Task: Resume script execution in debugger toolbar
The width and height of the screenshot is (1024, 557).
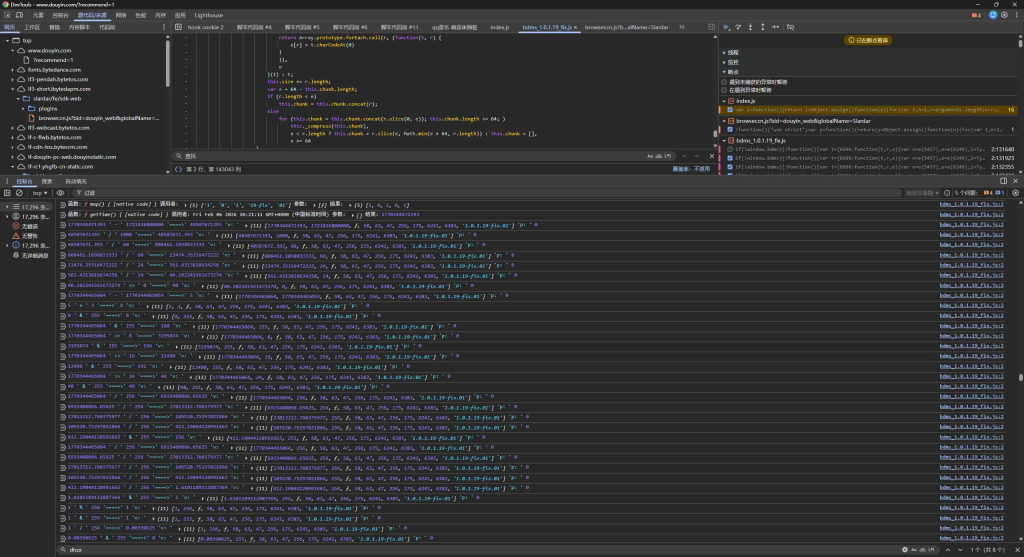Action: [x=726, y=27]
